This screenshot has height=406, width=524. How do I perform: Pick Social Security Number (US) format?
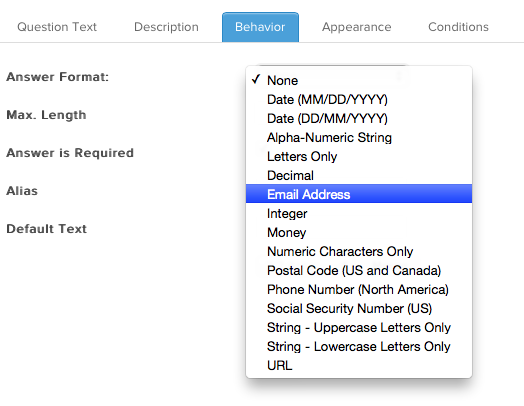point(359,308)
